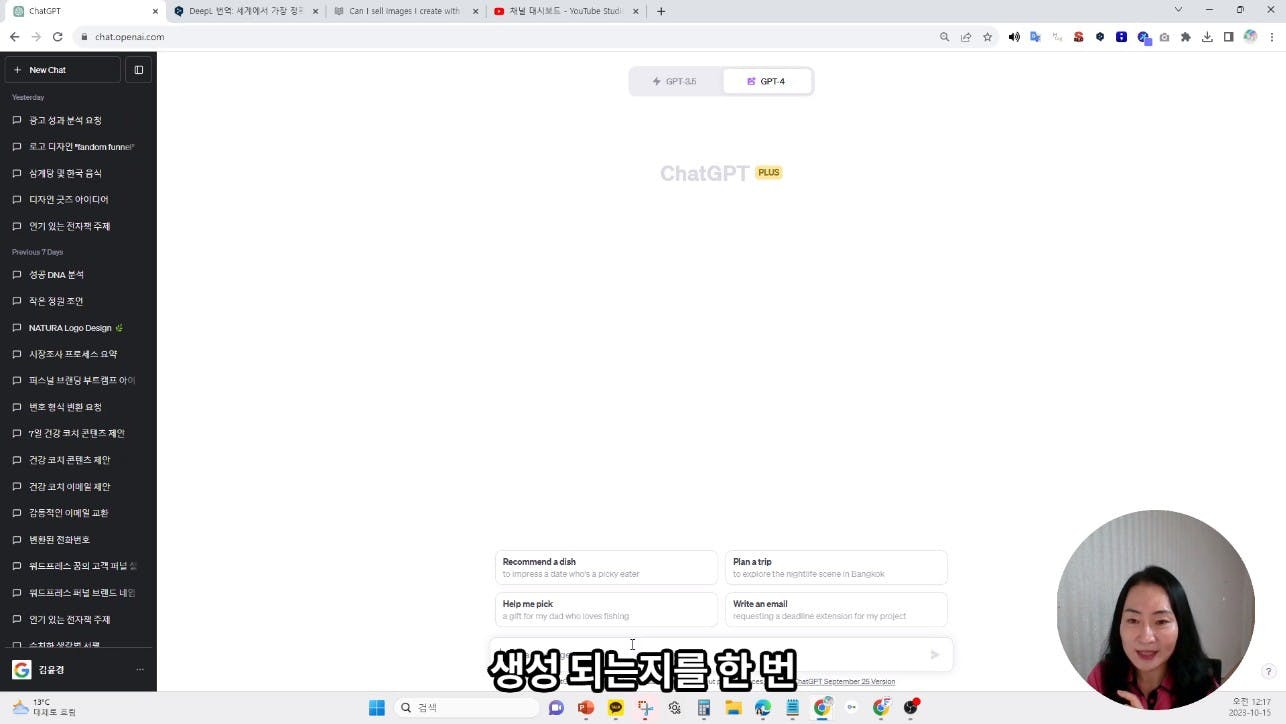Click the camera screenshot extension icon
Image resolution: width=1286 pixels, height=724 pixels.
(x=1164, y=37)
